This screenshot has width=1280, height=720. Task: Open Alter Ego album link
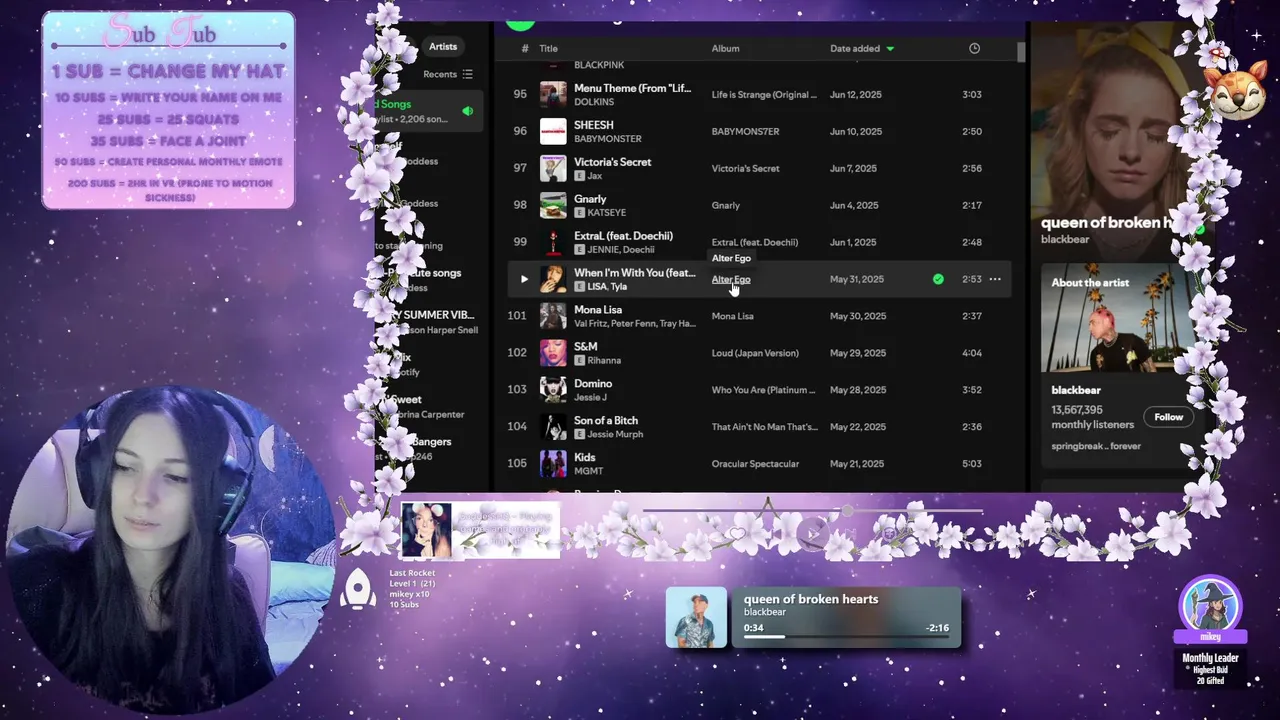[730, 279]
